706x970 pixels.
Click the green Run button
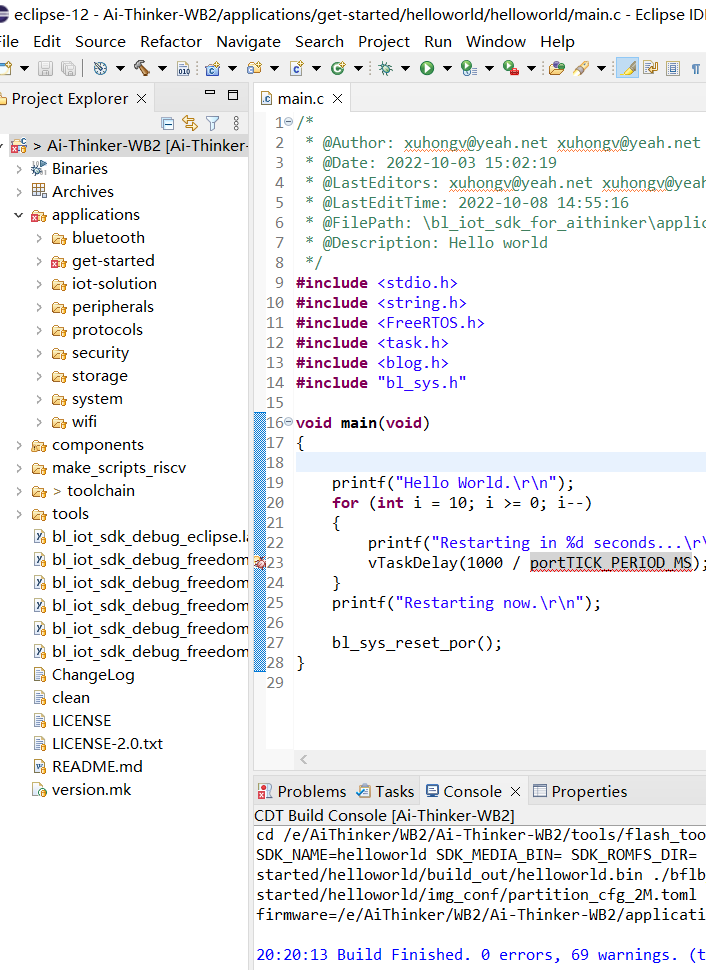click(427, 68)
